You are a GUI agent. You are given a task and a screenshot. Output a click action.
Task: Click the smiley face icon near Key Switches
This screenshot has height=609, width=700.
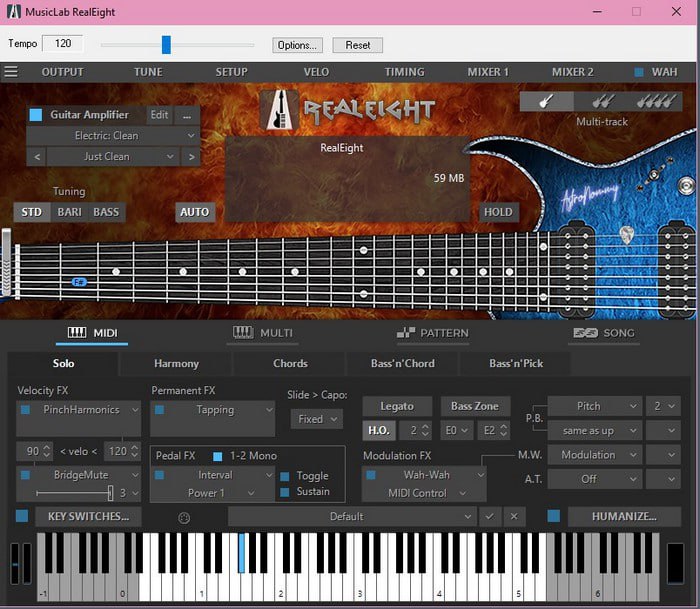184,517
